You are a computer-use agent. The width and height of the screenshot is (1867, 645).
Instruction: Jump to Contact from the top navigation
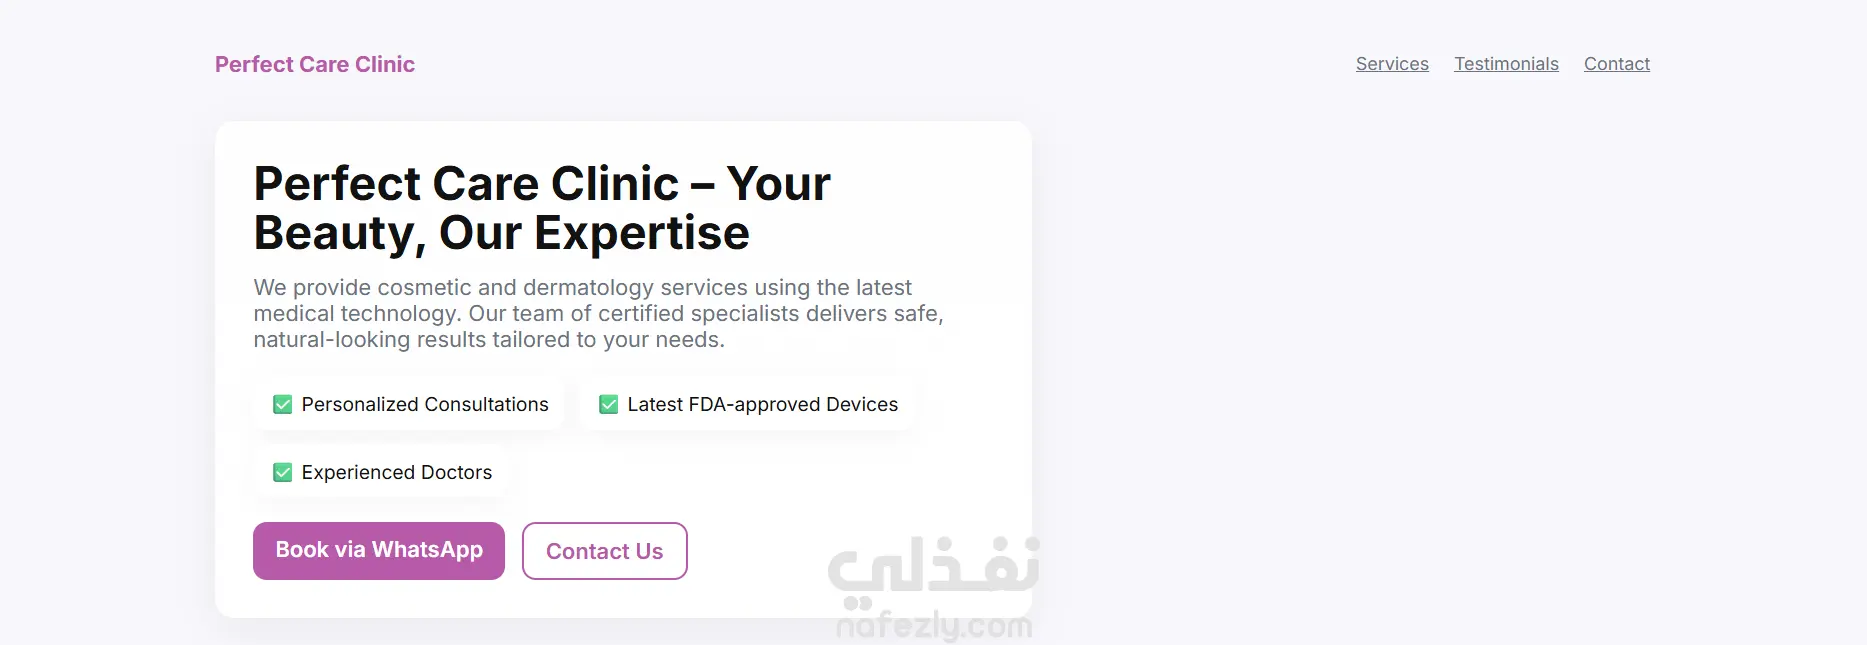pyautogui.click(x=1616, y=64)
